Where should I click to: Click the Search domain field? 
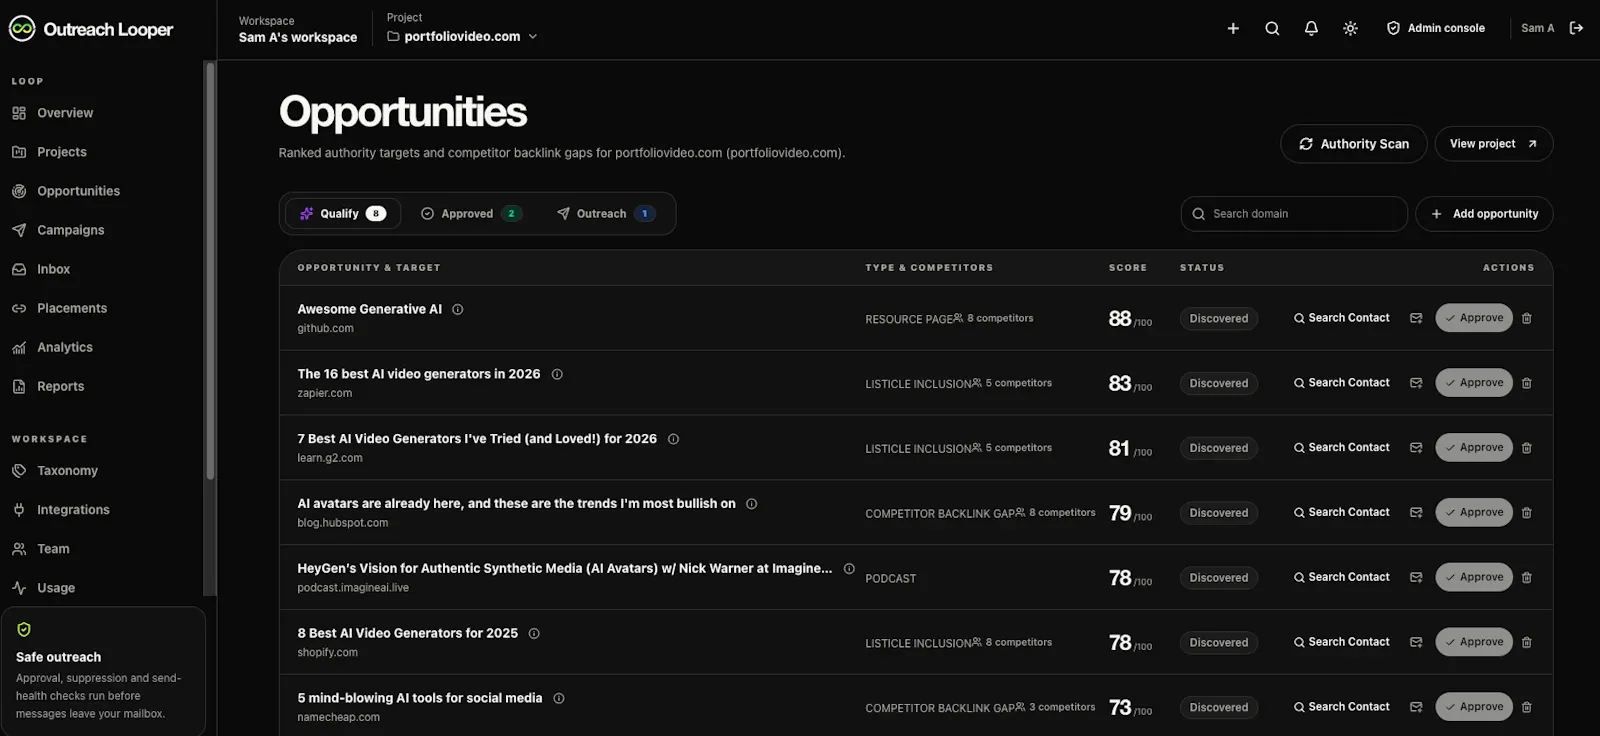tap(1294, 214)
